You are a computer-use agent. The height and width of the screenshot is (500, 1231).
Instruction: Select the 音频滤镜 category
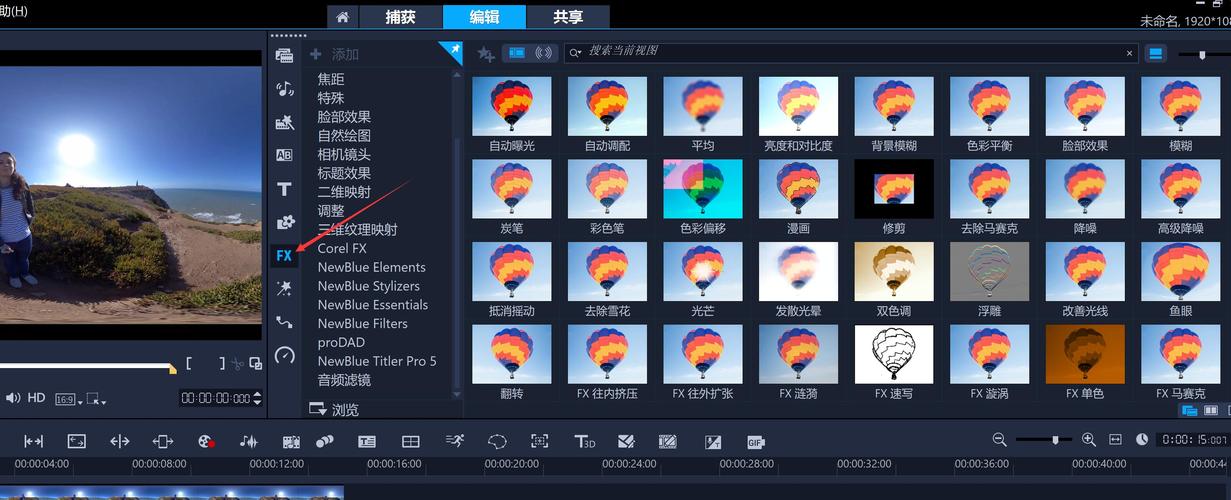click(344, 380)
